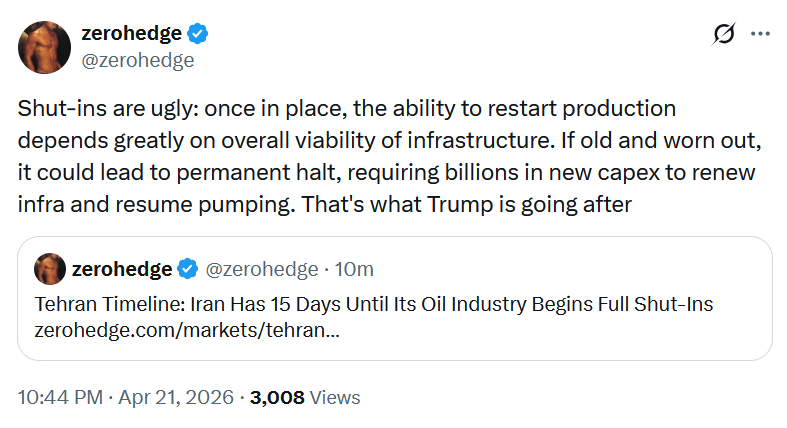Screen dimensions: 787x428
Task: Open the bold zerohedge display name
Action: pyautogui.click(x=133, y=34)
